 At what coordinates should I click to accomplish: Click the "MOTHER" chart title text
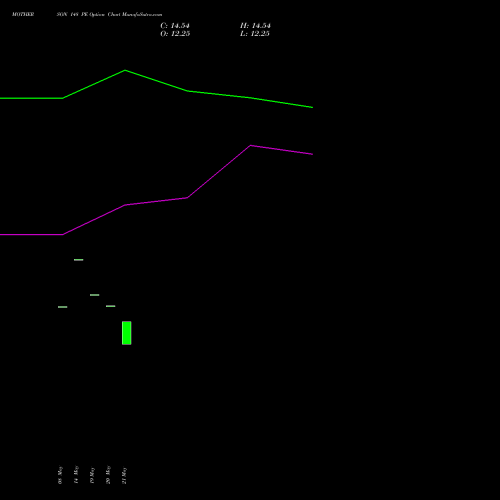(23, 15)
